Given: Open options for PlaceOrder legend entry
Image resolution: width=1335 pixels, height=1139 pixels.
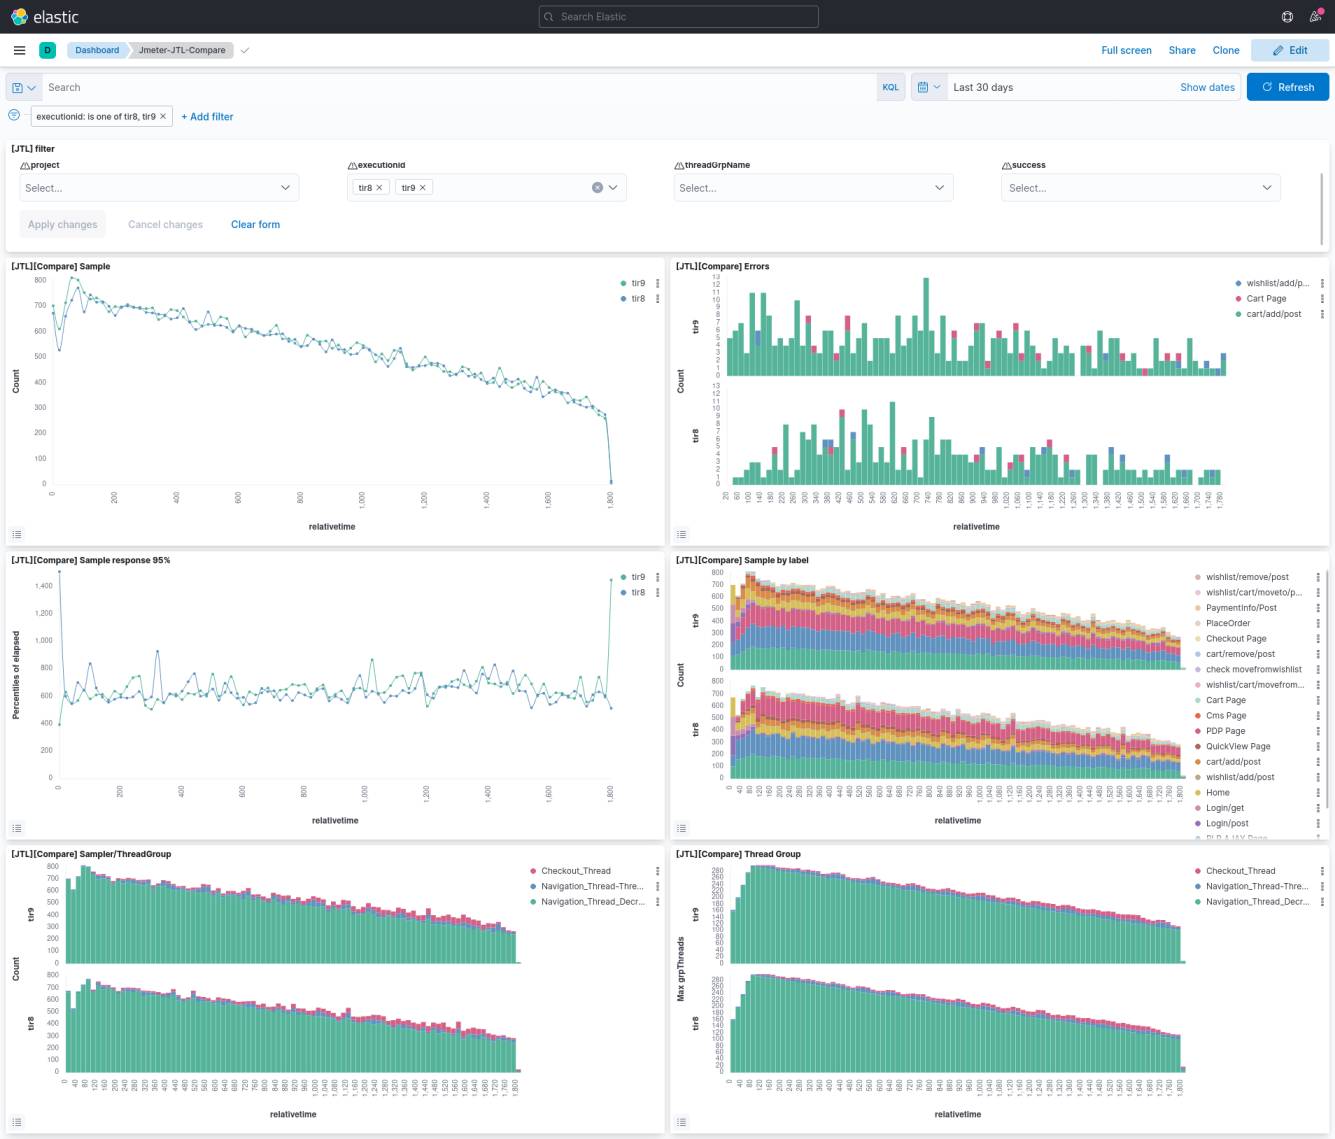Looking at the screenshot, I should point(1318,623).
